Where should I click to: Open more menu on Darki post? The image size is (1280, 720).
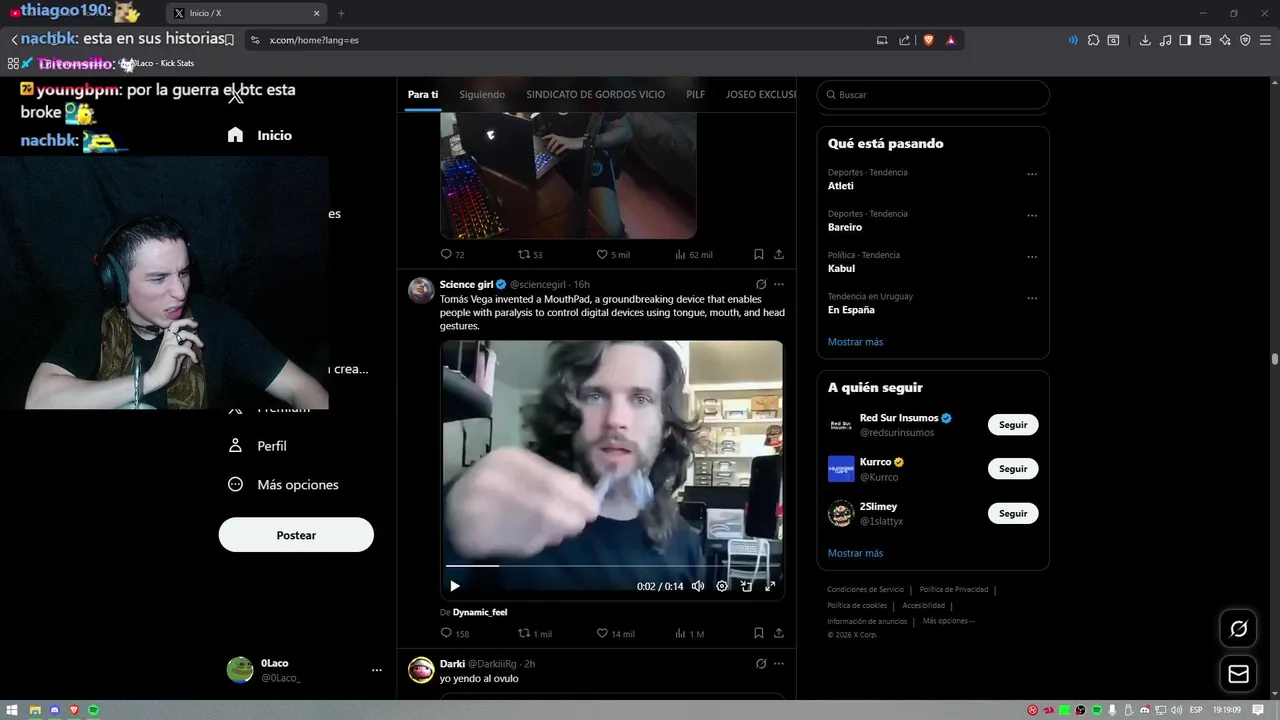[779, 663]
